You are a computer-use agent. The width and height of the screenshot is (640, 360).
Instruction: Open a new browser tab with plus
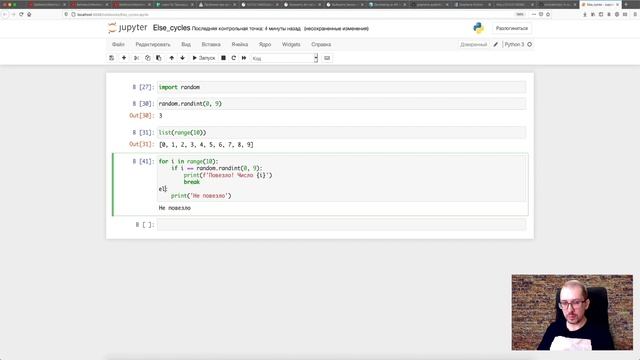[x=626, y=4]
